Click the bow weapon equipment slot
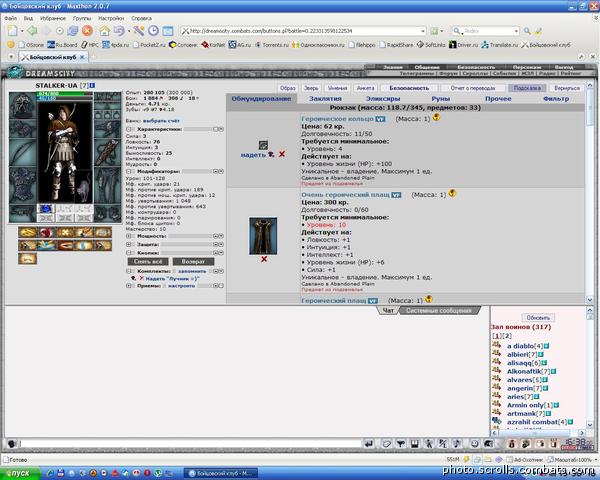 tap(23, 152)
